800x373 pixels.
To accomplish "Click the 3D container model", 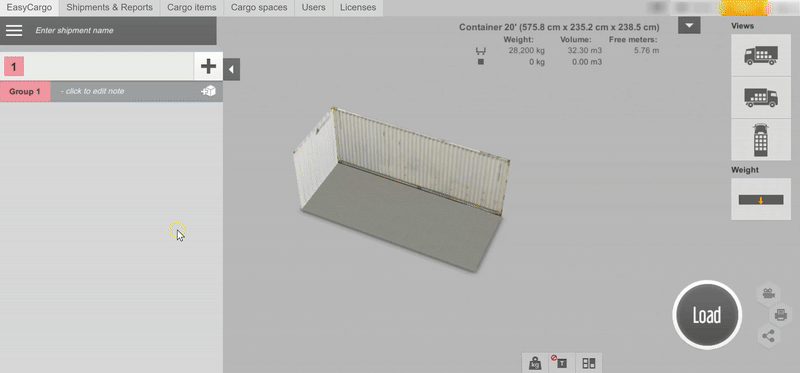I will (402, 190).
